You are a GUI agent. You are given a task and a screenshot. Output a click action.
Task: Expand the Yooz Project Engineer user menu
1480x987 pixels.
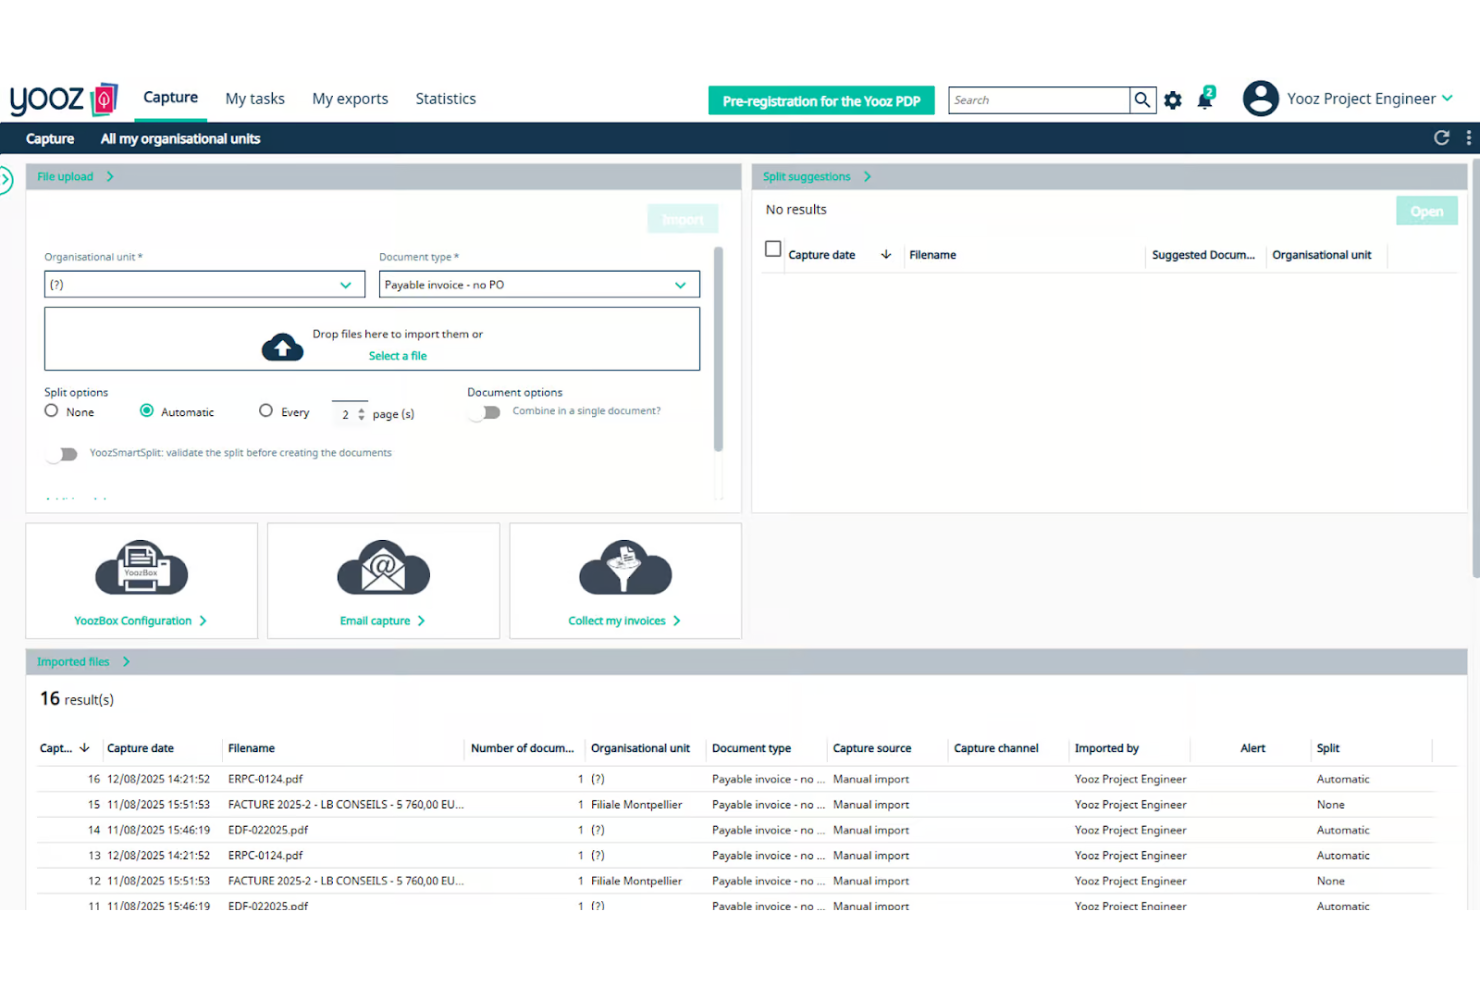point(1448,98)
